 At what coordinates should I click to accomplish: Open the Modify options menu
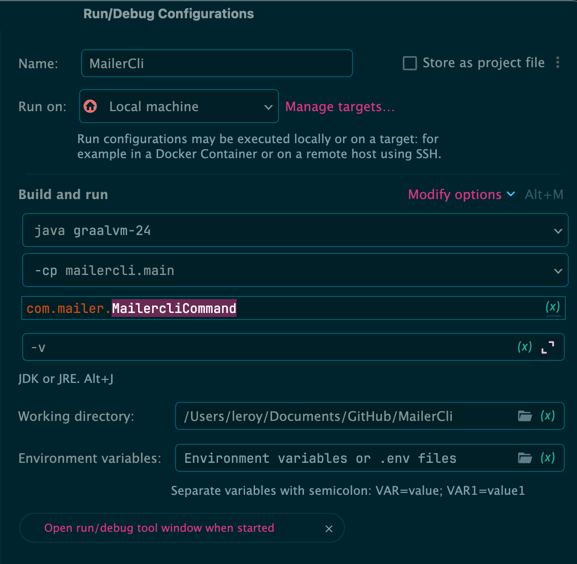(461, 194)
